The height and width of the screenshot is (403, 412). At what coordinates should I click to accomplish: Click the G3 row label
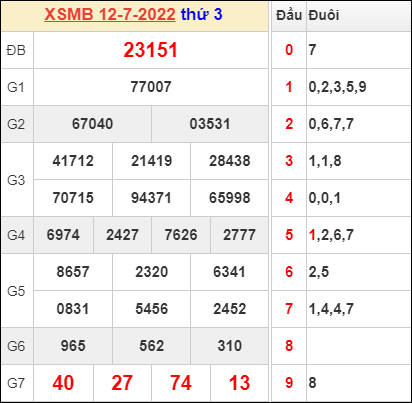coord(16,180)
